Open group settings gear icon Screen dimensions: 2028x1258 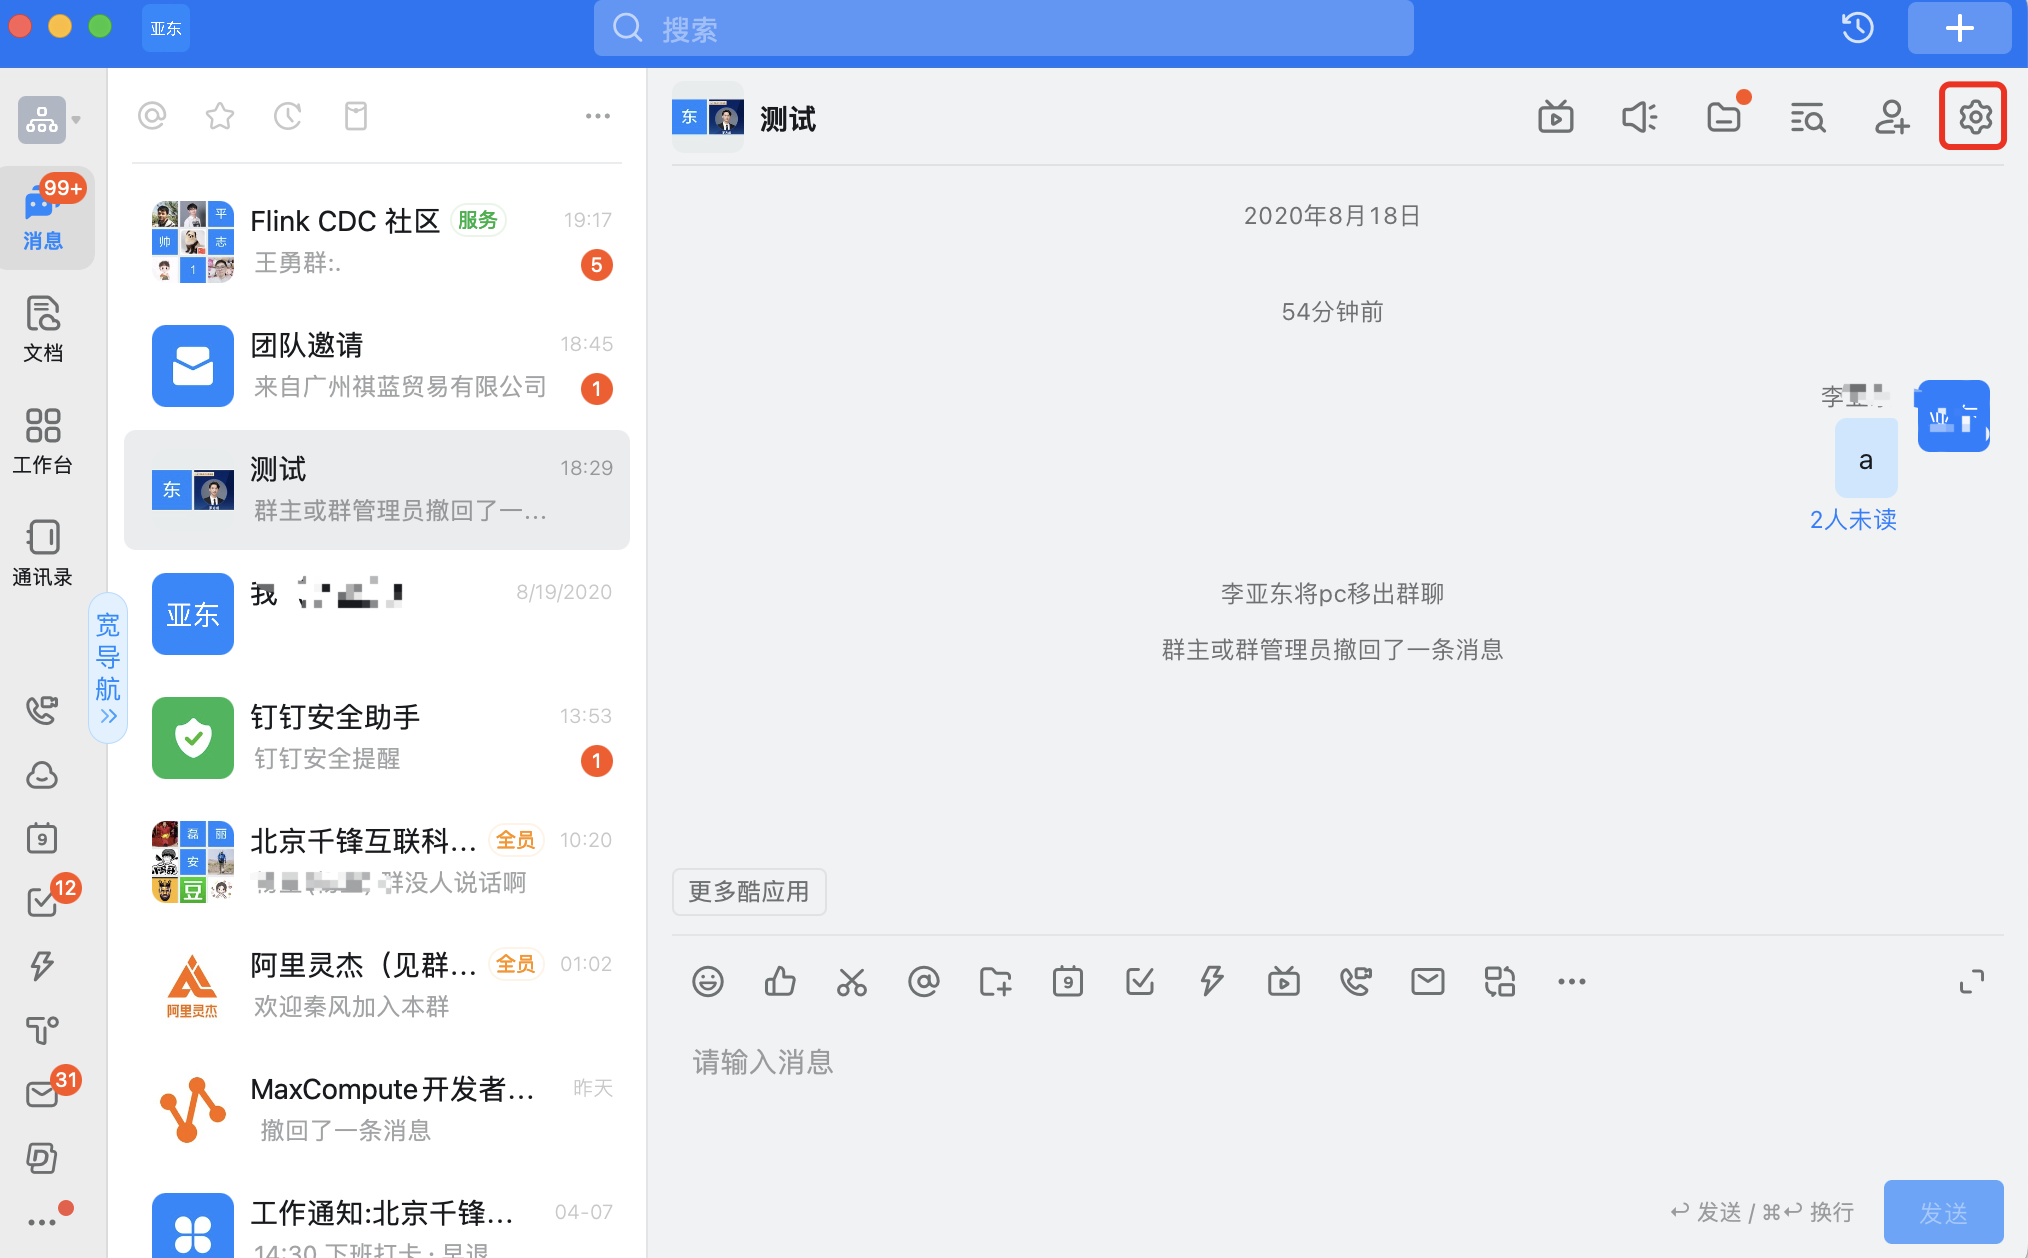point(1973,117)
